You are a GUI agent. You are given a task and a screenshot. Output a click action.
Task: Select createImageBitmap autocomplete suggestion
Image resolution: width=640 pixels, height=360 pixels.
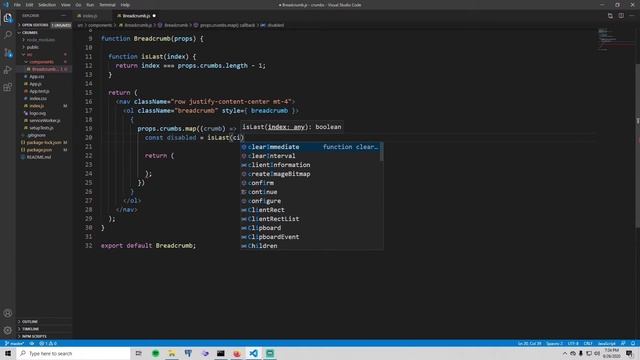tap(310, 174)
